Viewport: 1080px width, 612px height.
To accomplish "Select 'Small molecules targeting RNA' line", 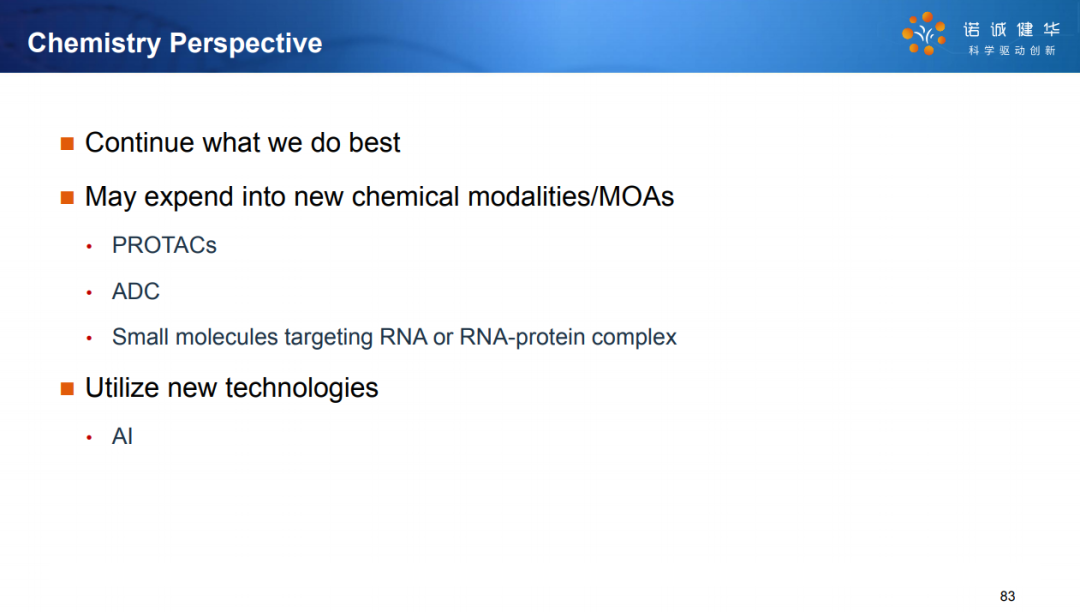I will pyautogui.click(x=394, y=337).
